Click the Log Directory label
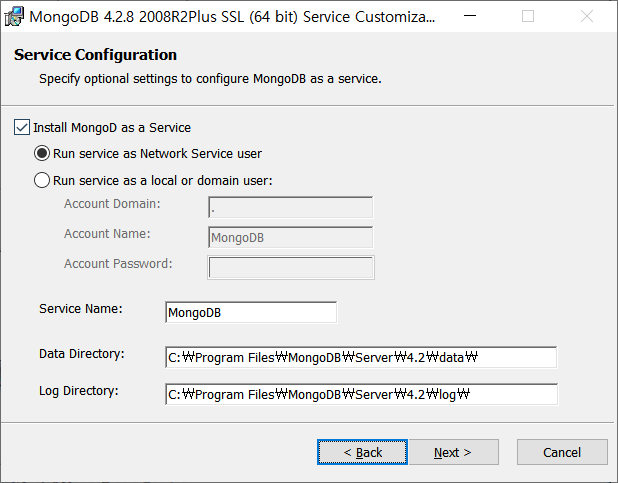618x483 pixels. pos(79,391)
